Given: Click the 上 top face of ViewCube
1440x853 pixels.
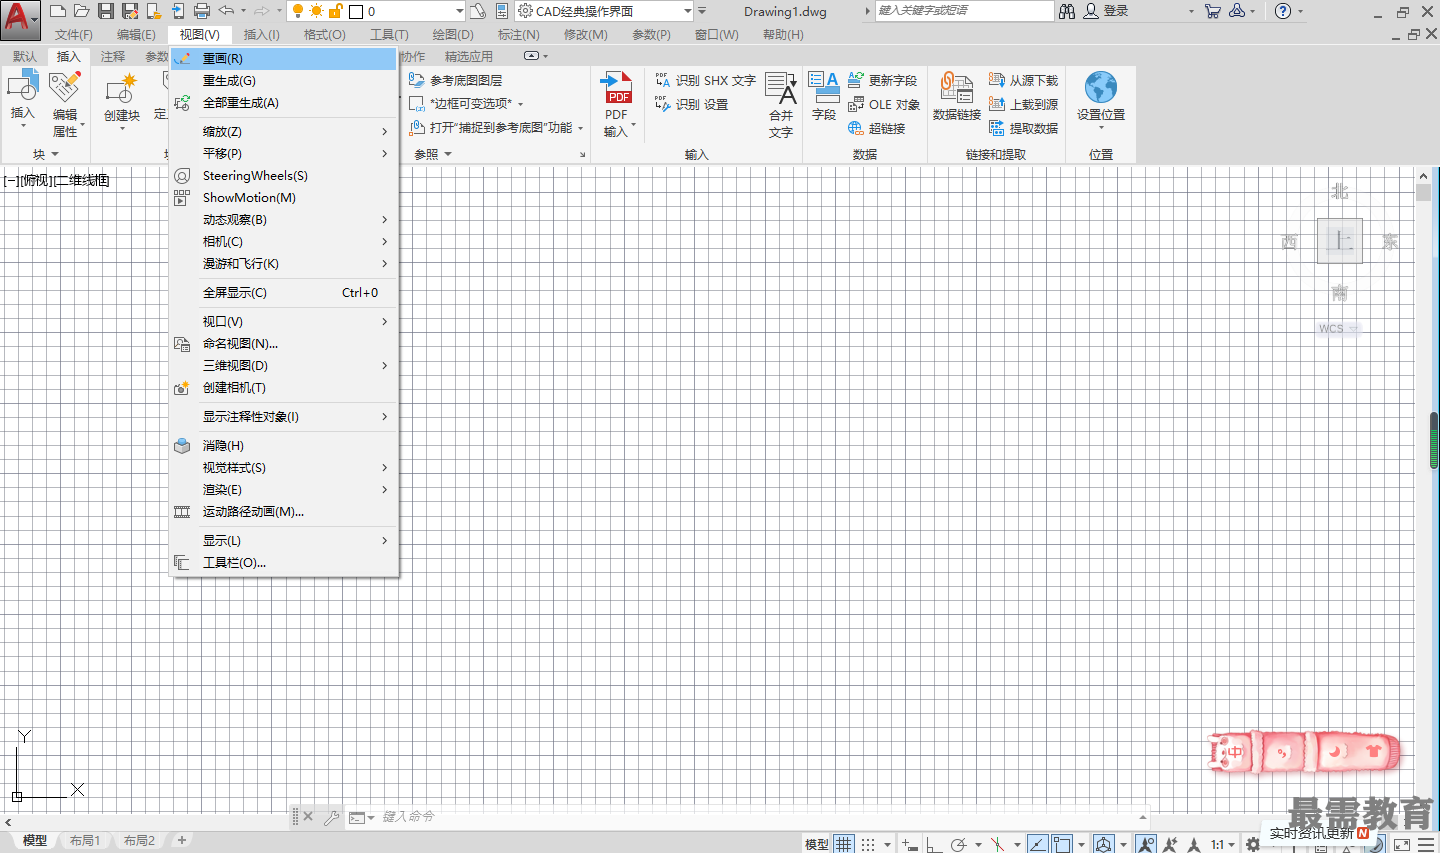Looking at the screenshot, I should click(1340, 240).
